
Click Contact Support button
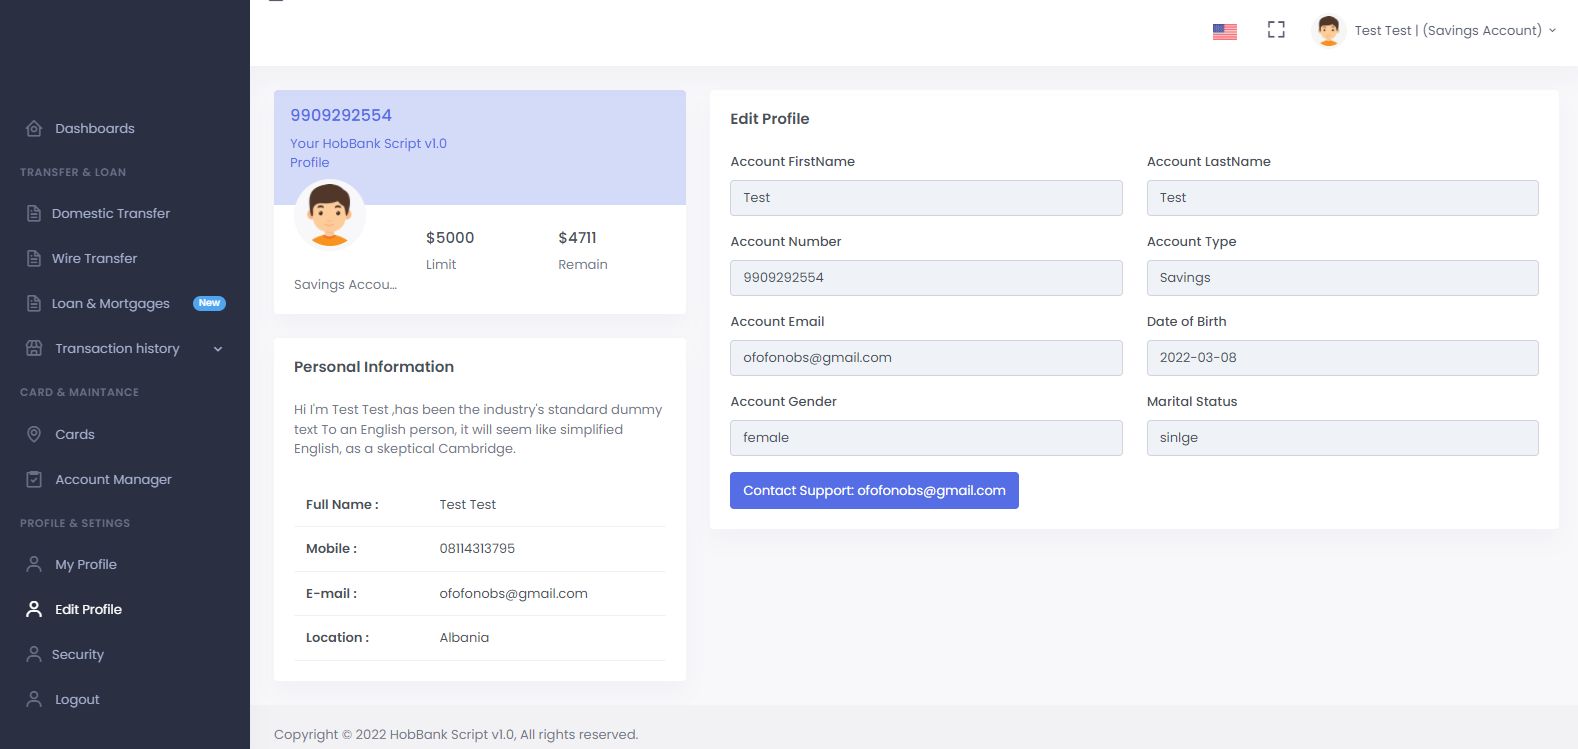pyautogui.click(x=874, y=490)
